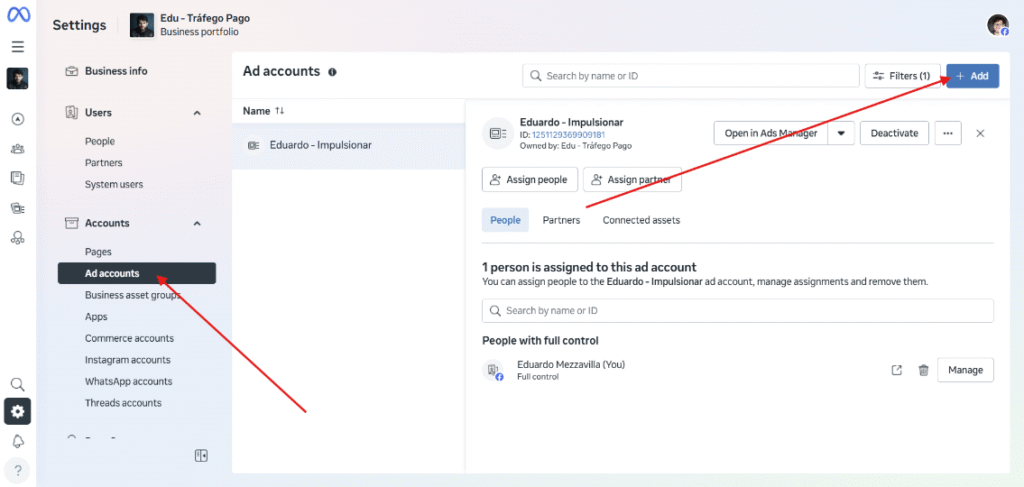
Task: Switch to the Partners tab
Action: click(561, 220)
